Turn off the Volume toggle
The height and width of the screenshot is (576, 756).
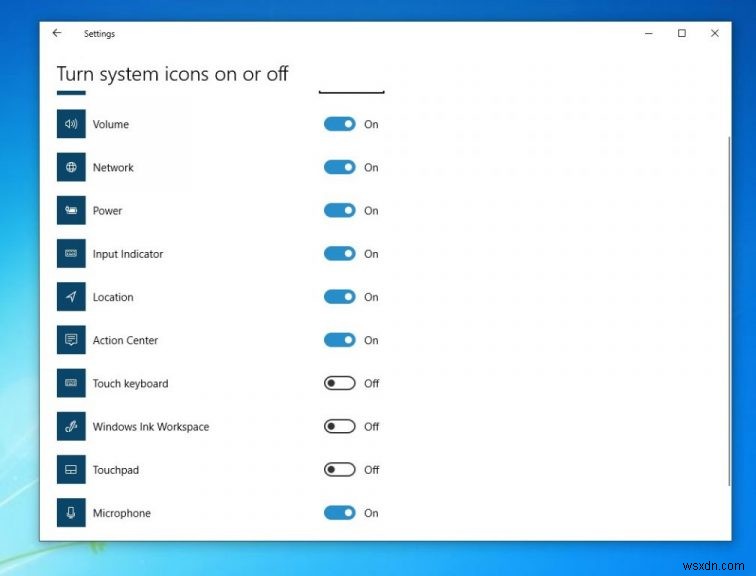pyautogui.click(x=339, y=124)
